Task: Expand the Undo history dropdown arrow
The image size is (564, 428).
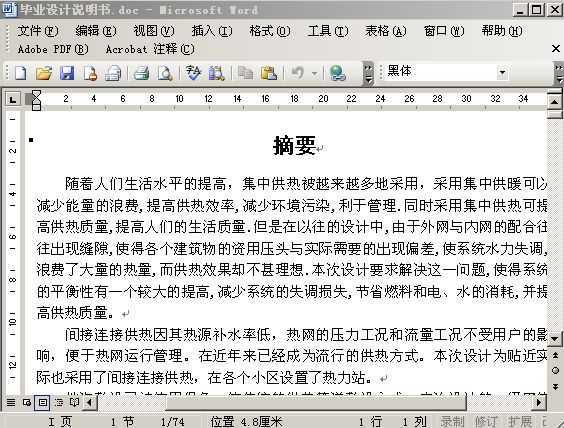Action: click(314, 73)
